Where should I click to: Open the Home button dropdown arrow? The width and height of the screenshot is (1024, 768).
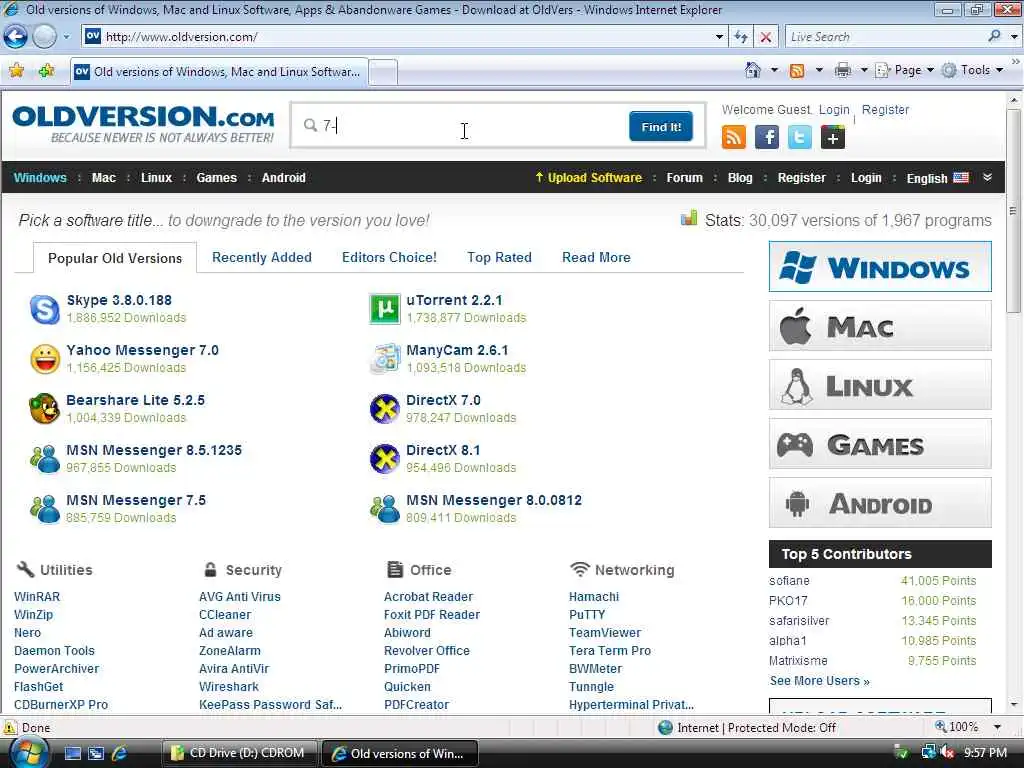pos(774,70)
